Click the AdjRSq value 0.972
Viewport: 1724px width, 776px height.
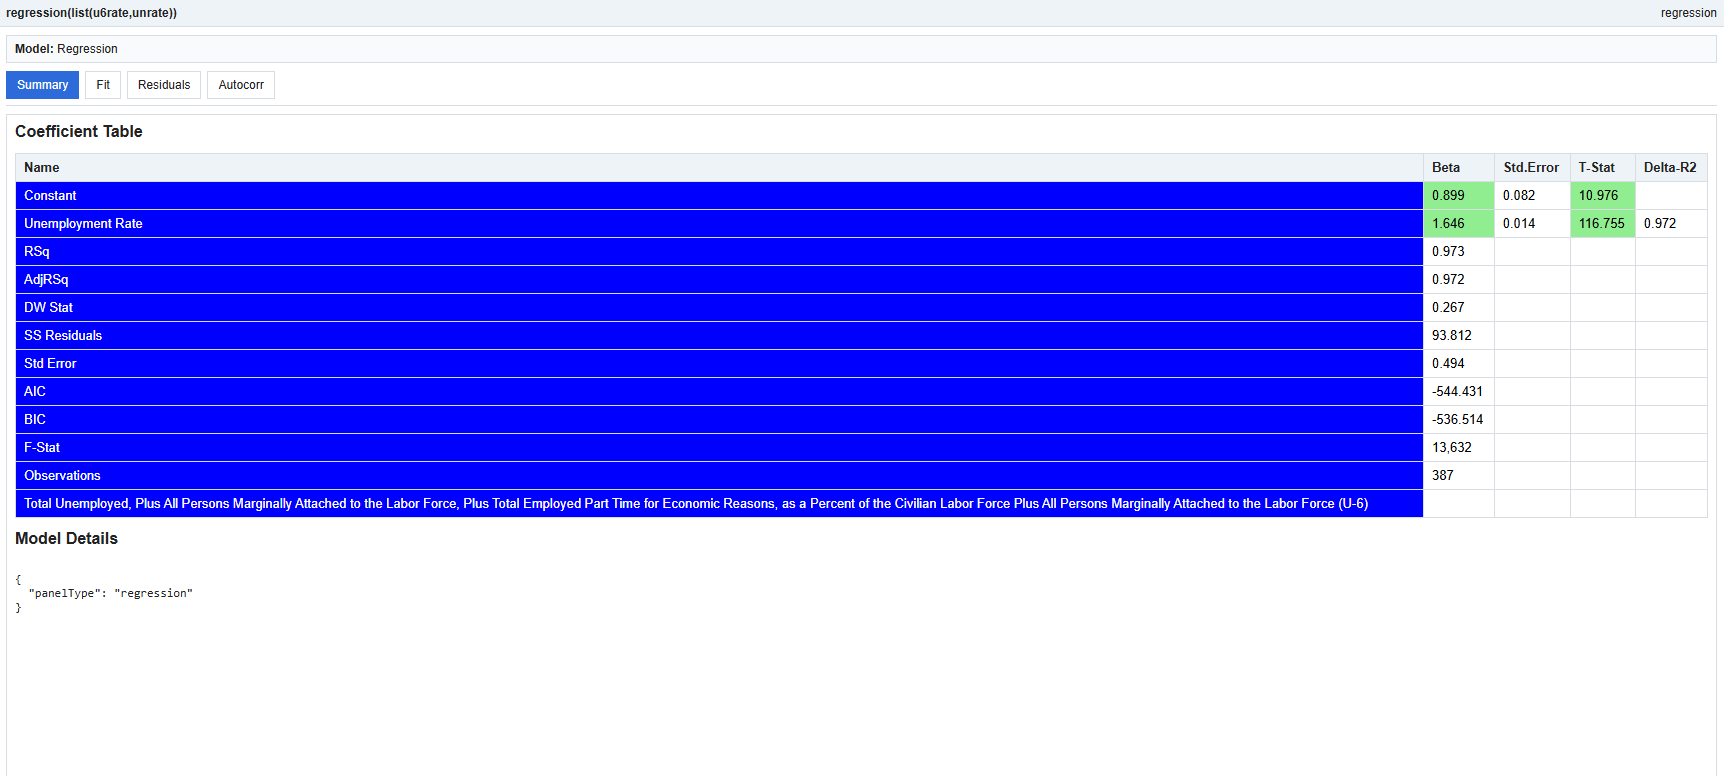[1458, 280]
